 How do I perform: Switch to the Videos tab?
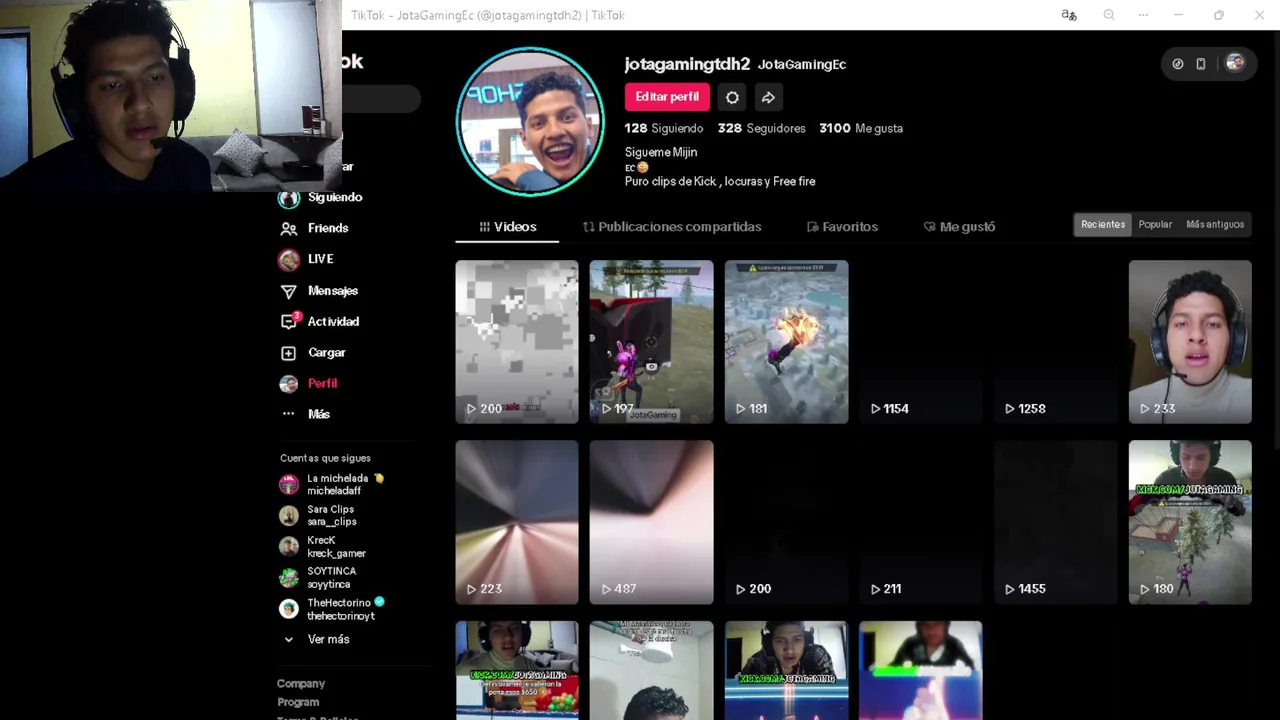pos(507,227)
